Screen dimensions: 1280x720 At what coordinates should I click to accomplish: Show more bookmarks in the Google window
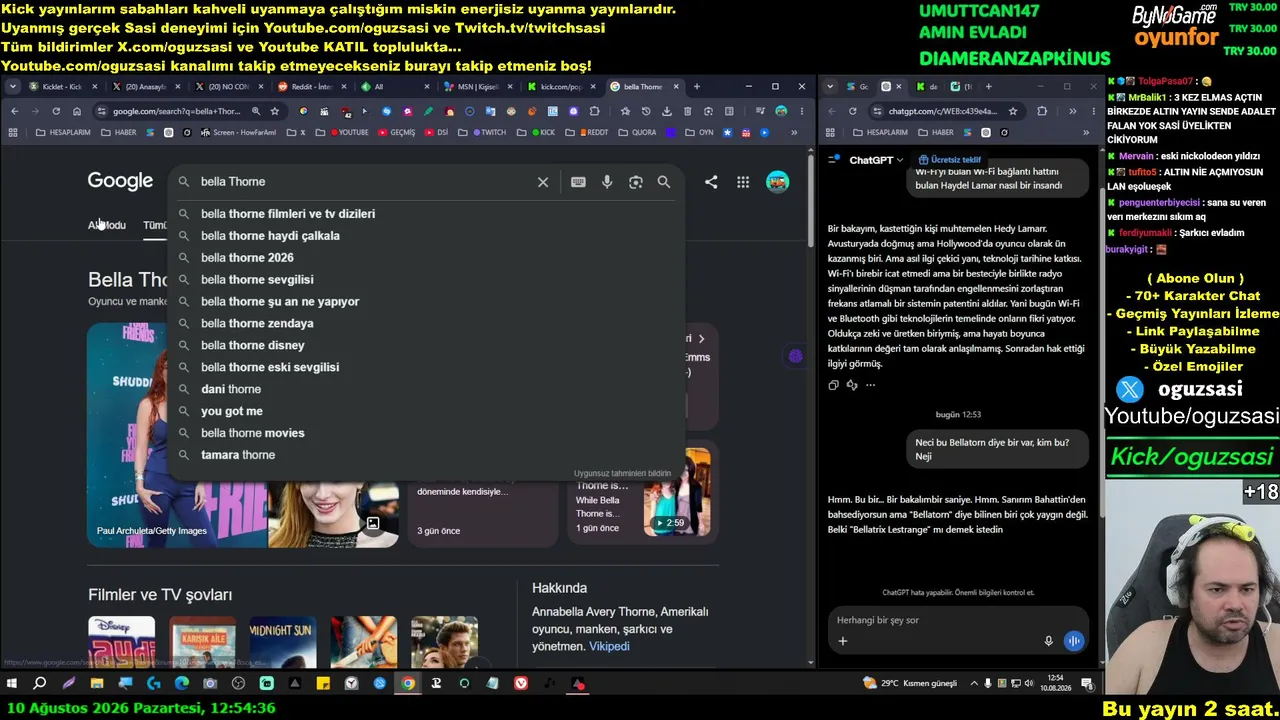[x=794, y=132]
